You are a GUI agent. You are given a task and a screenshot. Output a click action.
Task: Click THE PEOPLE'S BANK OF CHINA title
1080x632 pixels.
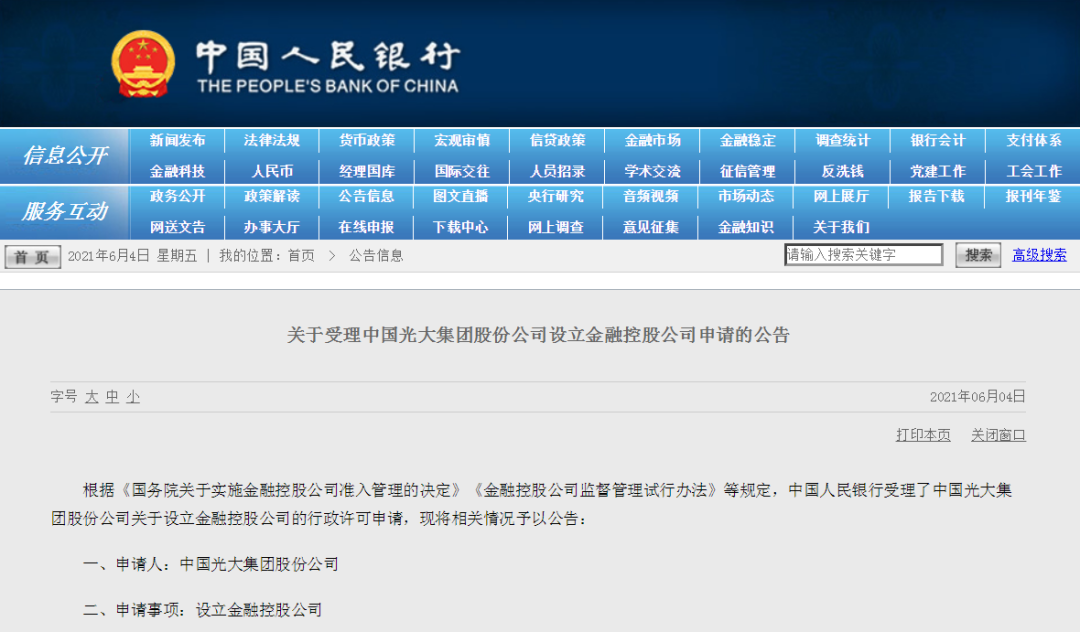(328, 86)
